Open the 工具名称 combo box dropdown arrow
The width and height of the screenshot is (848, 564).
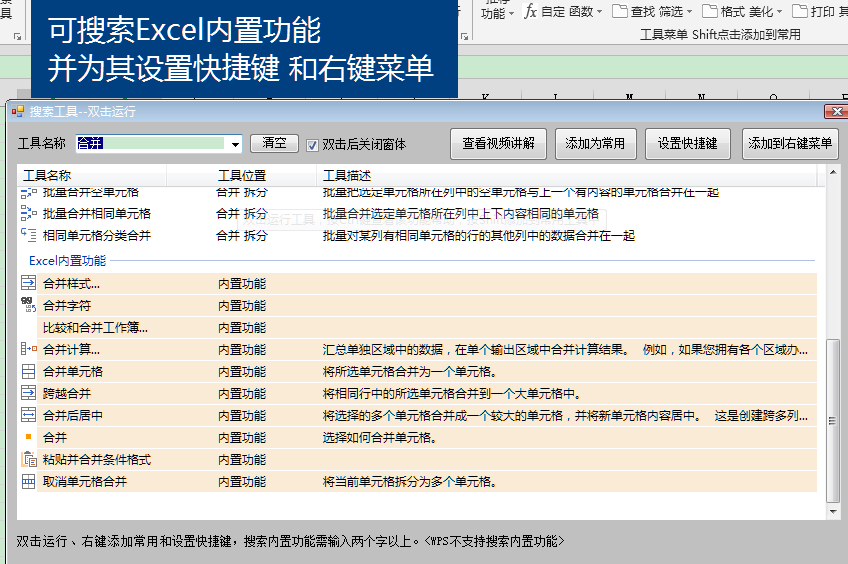tap(235, 144)
